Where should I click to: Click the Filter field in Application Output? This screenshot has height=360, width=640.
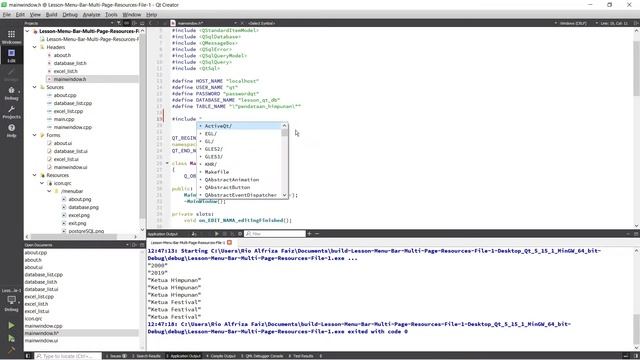275,234
